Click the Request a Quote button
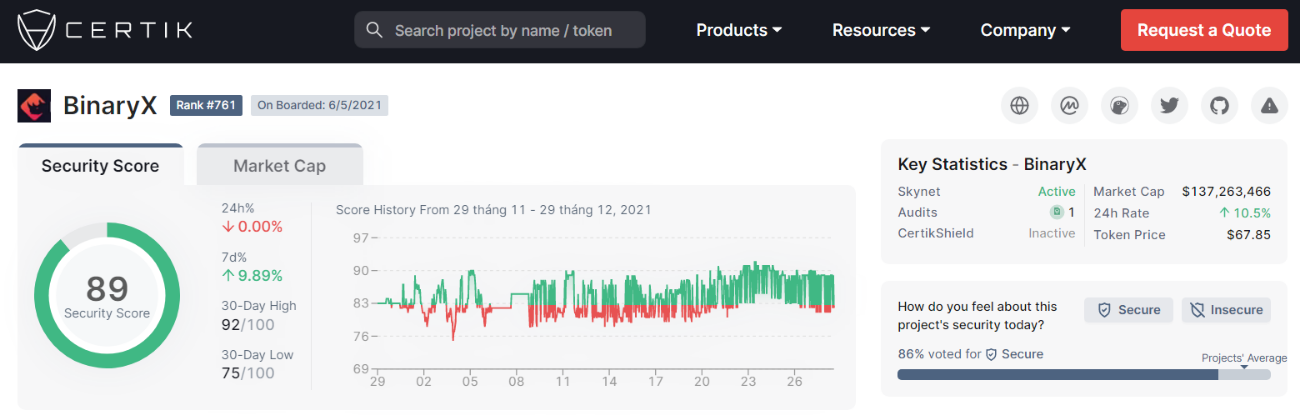 (1204, 30)
